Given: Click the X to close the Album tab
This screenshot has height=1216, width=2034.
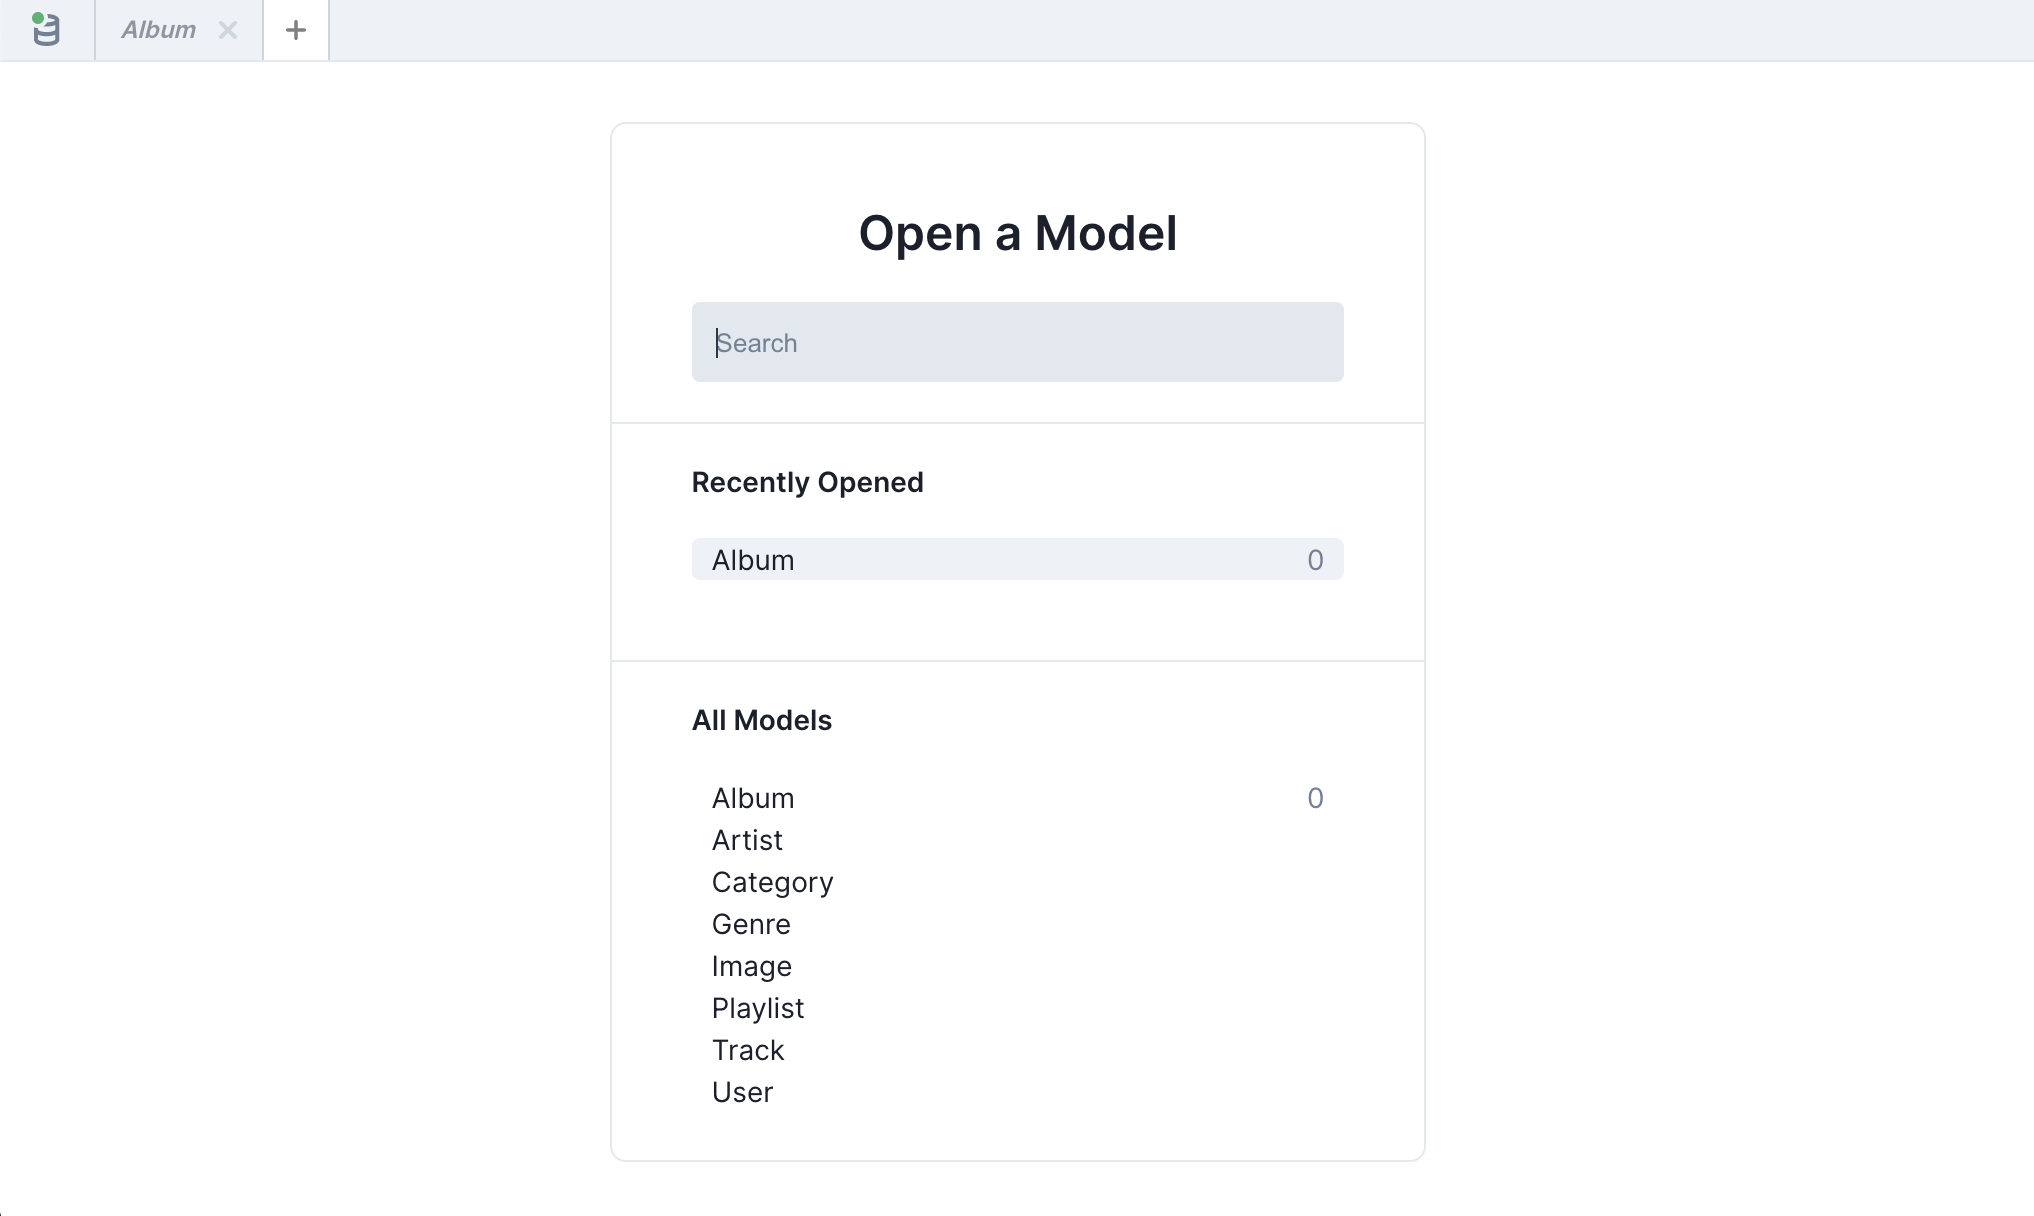Looking at the screenshot, I should tap(227, 30).
